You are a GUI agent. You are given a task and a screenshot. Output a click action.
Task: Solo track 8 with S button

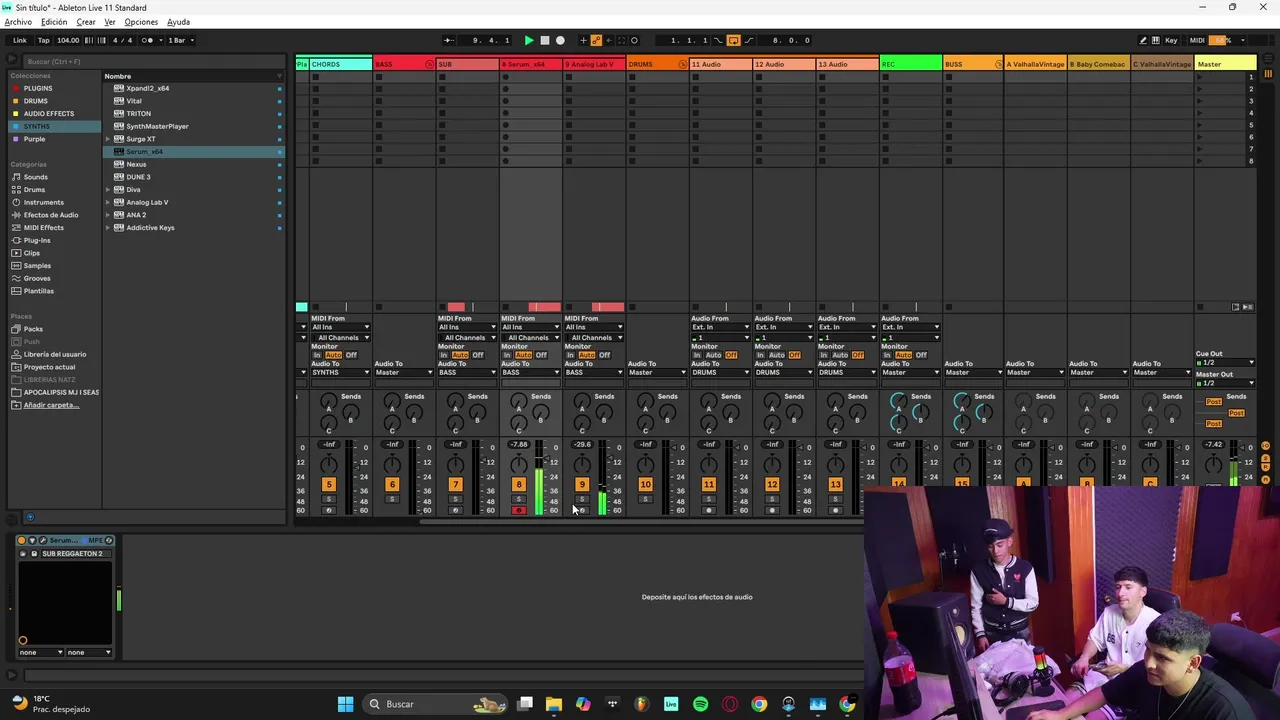pyautogui.click(x=518, y=499)
